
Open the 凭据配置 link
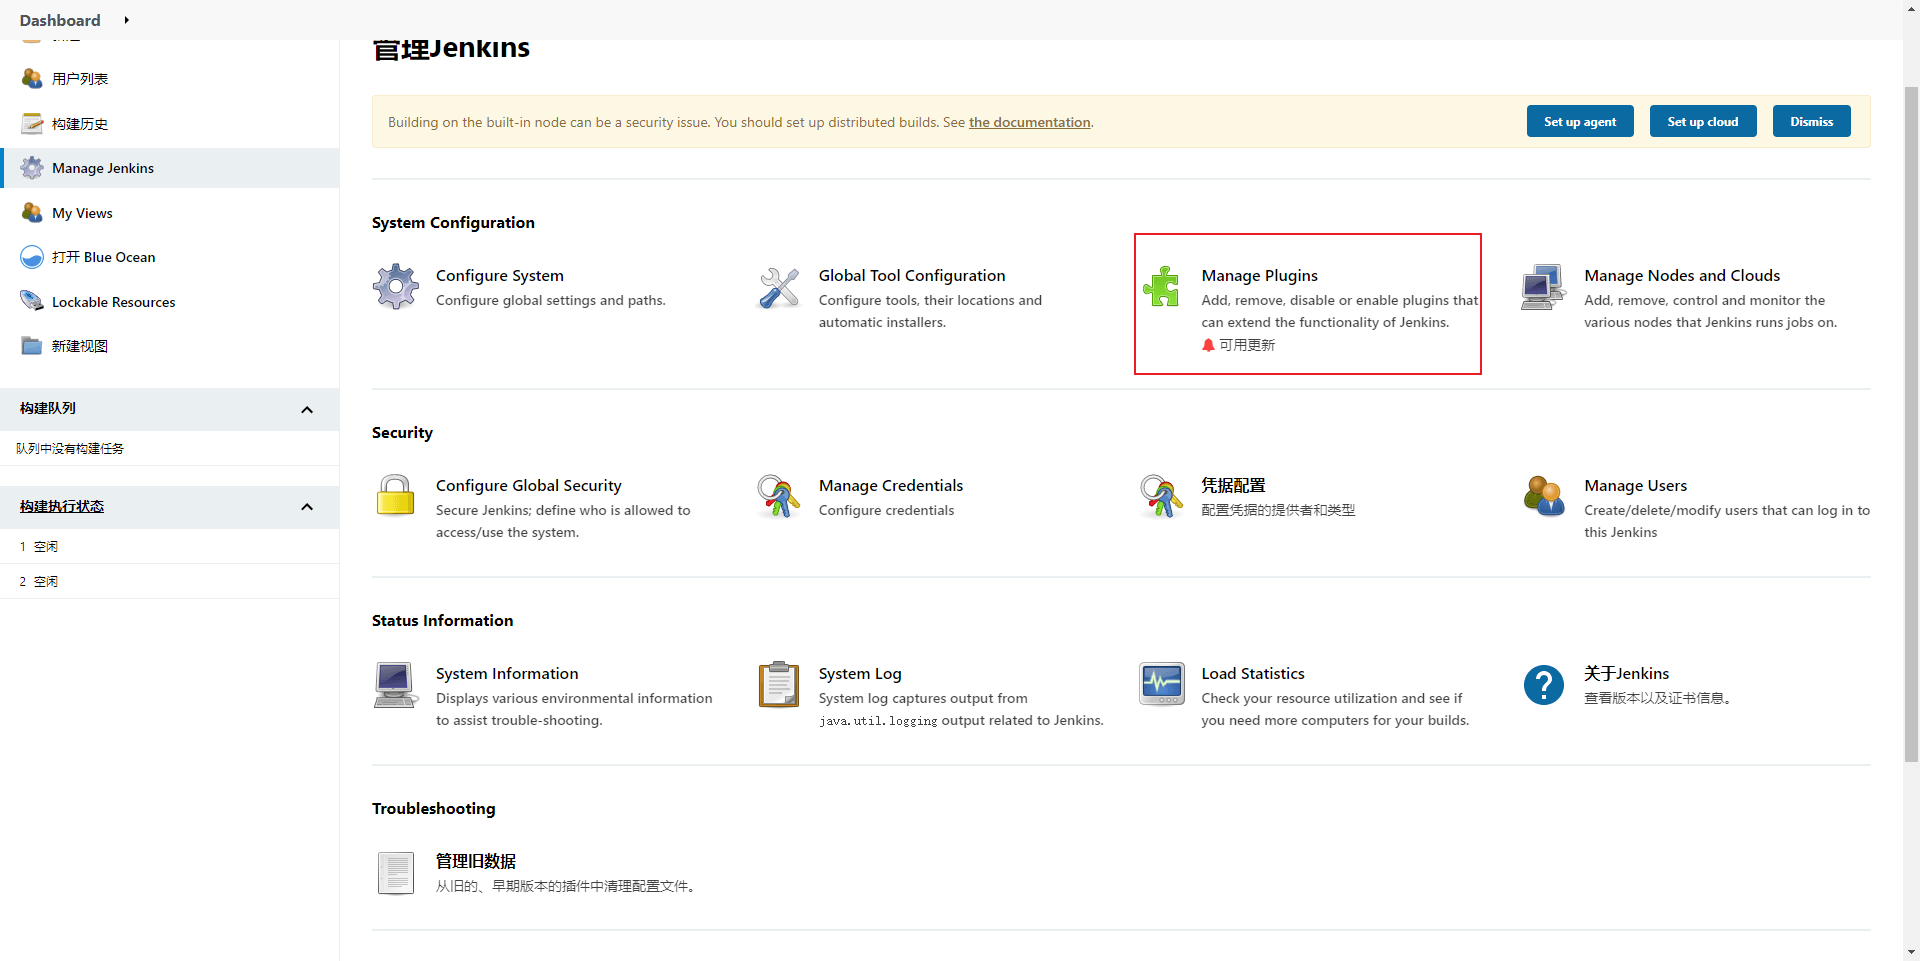pos(1233,485)
